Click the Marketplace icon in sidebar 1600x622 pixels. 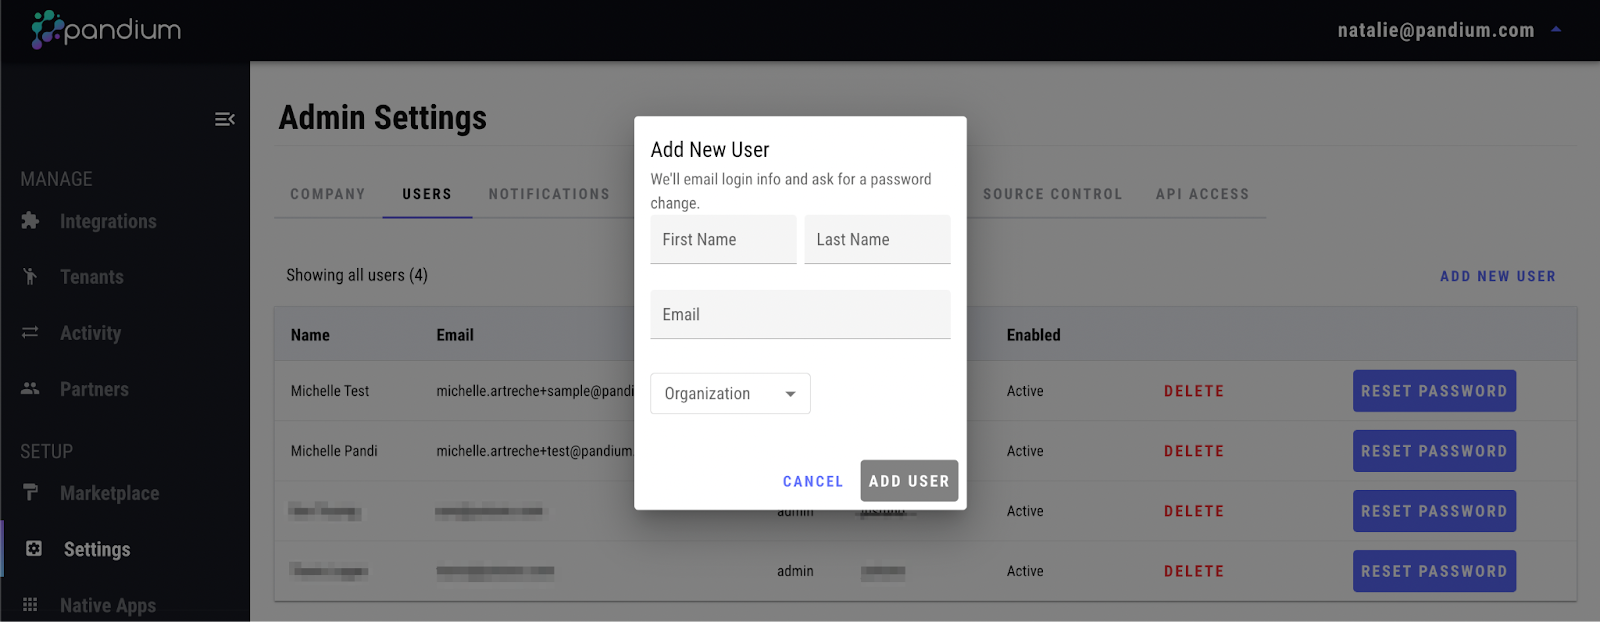[x=30, y=493]
